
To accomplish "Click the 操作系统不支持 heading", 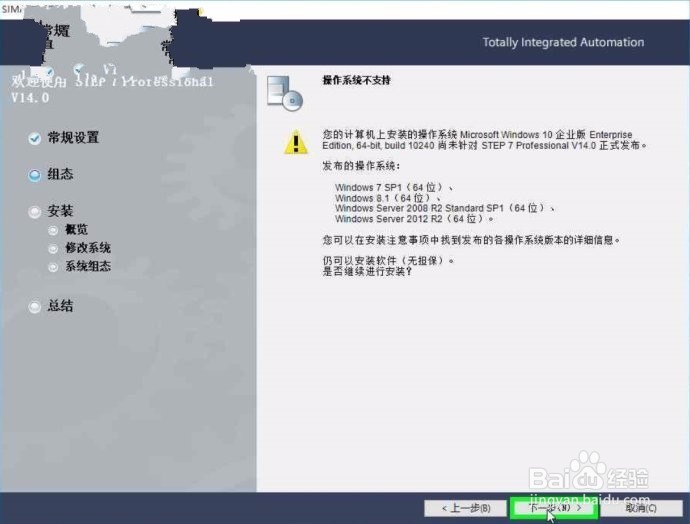I will [356, 80].
